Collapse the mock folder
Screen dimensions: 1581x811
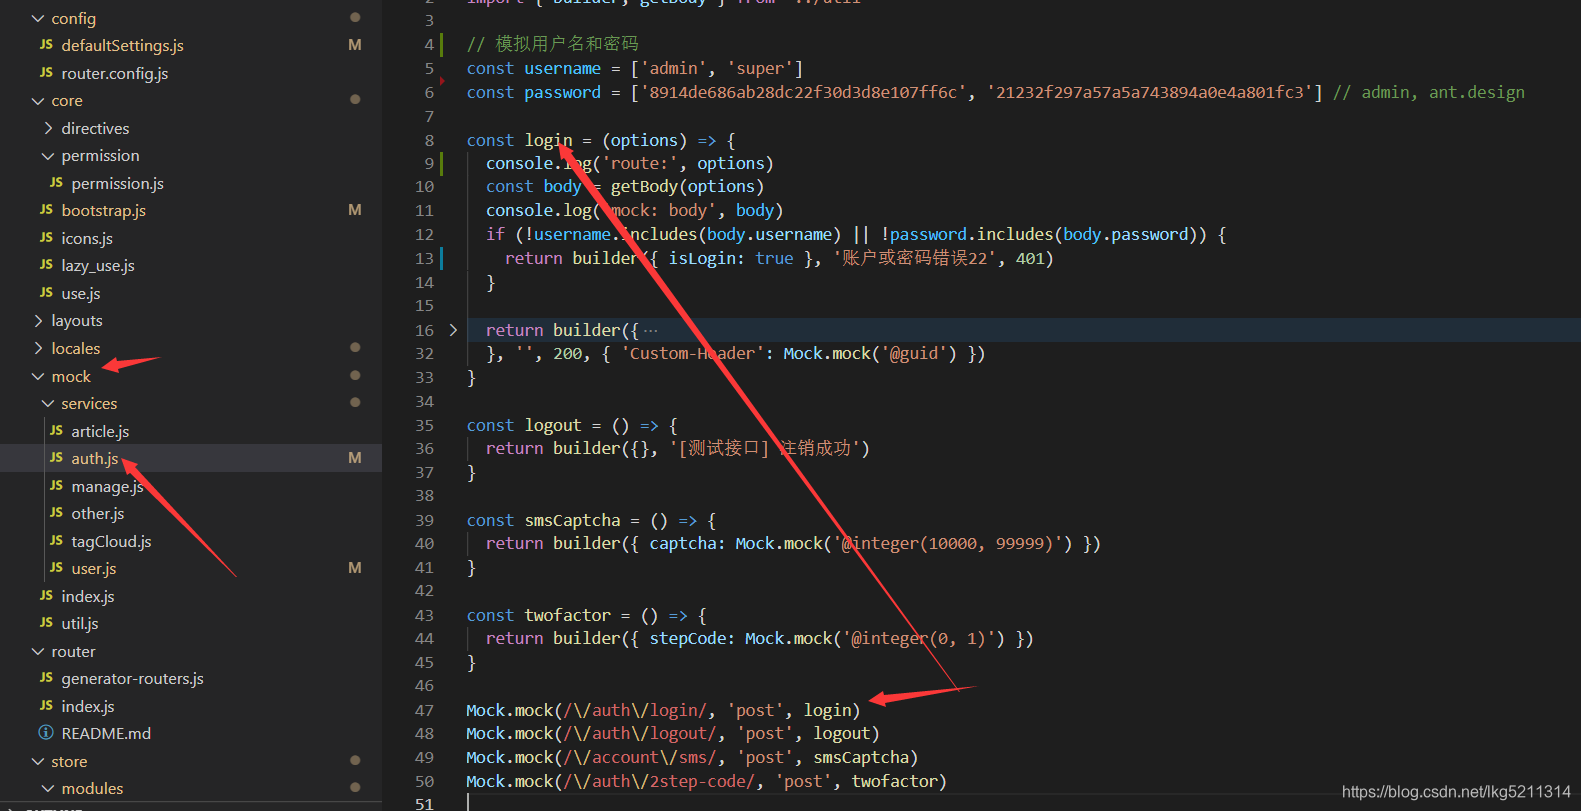coord(38,376)
